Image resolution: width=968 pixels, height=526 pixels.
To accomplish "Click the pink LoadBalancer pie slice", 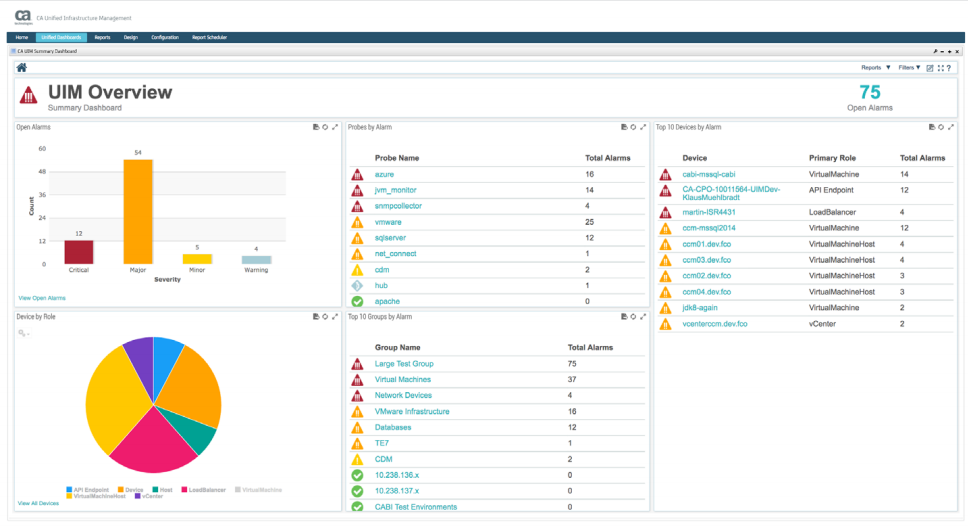I will click(154, 443).
